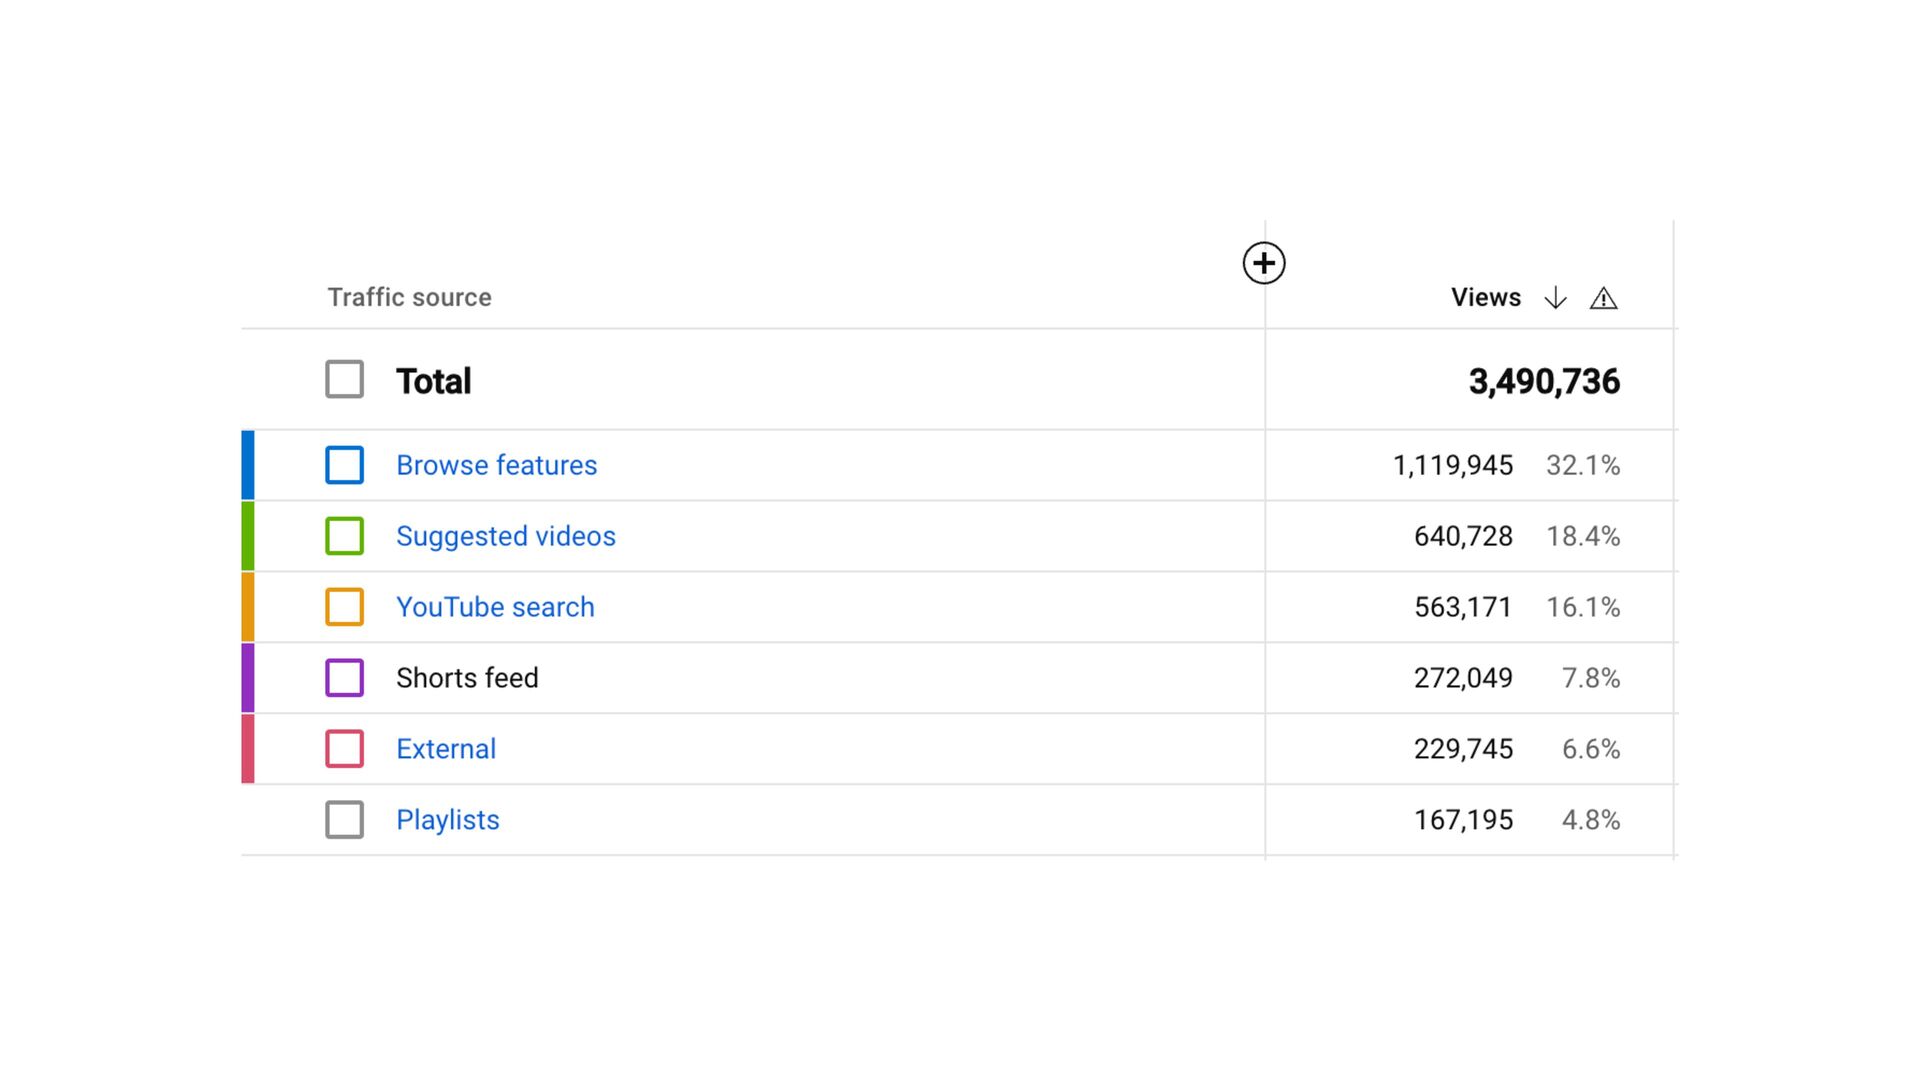This screenshot has height=1080, width=1920.
Task: Check the Playlists row checkbox
Action: [x=344, y=820]
